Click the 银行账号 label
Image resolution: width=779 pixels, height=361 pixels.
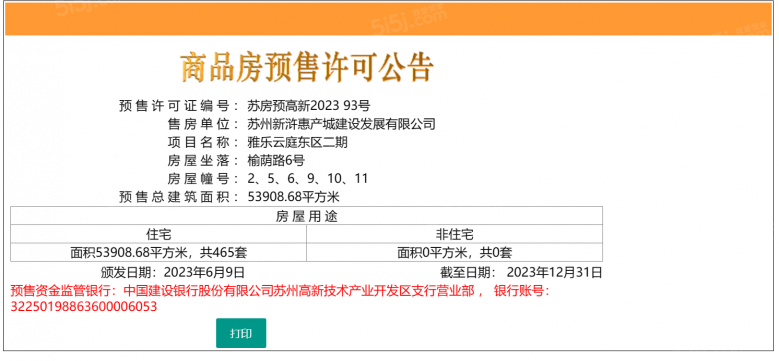tap(522, 290)
